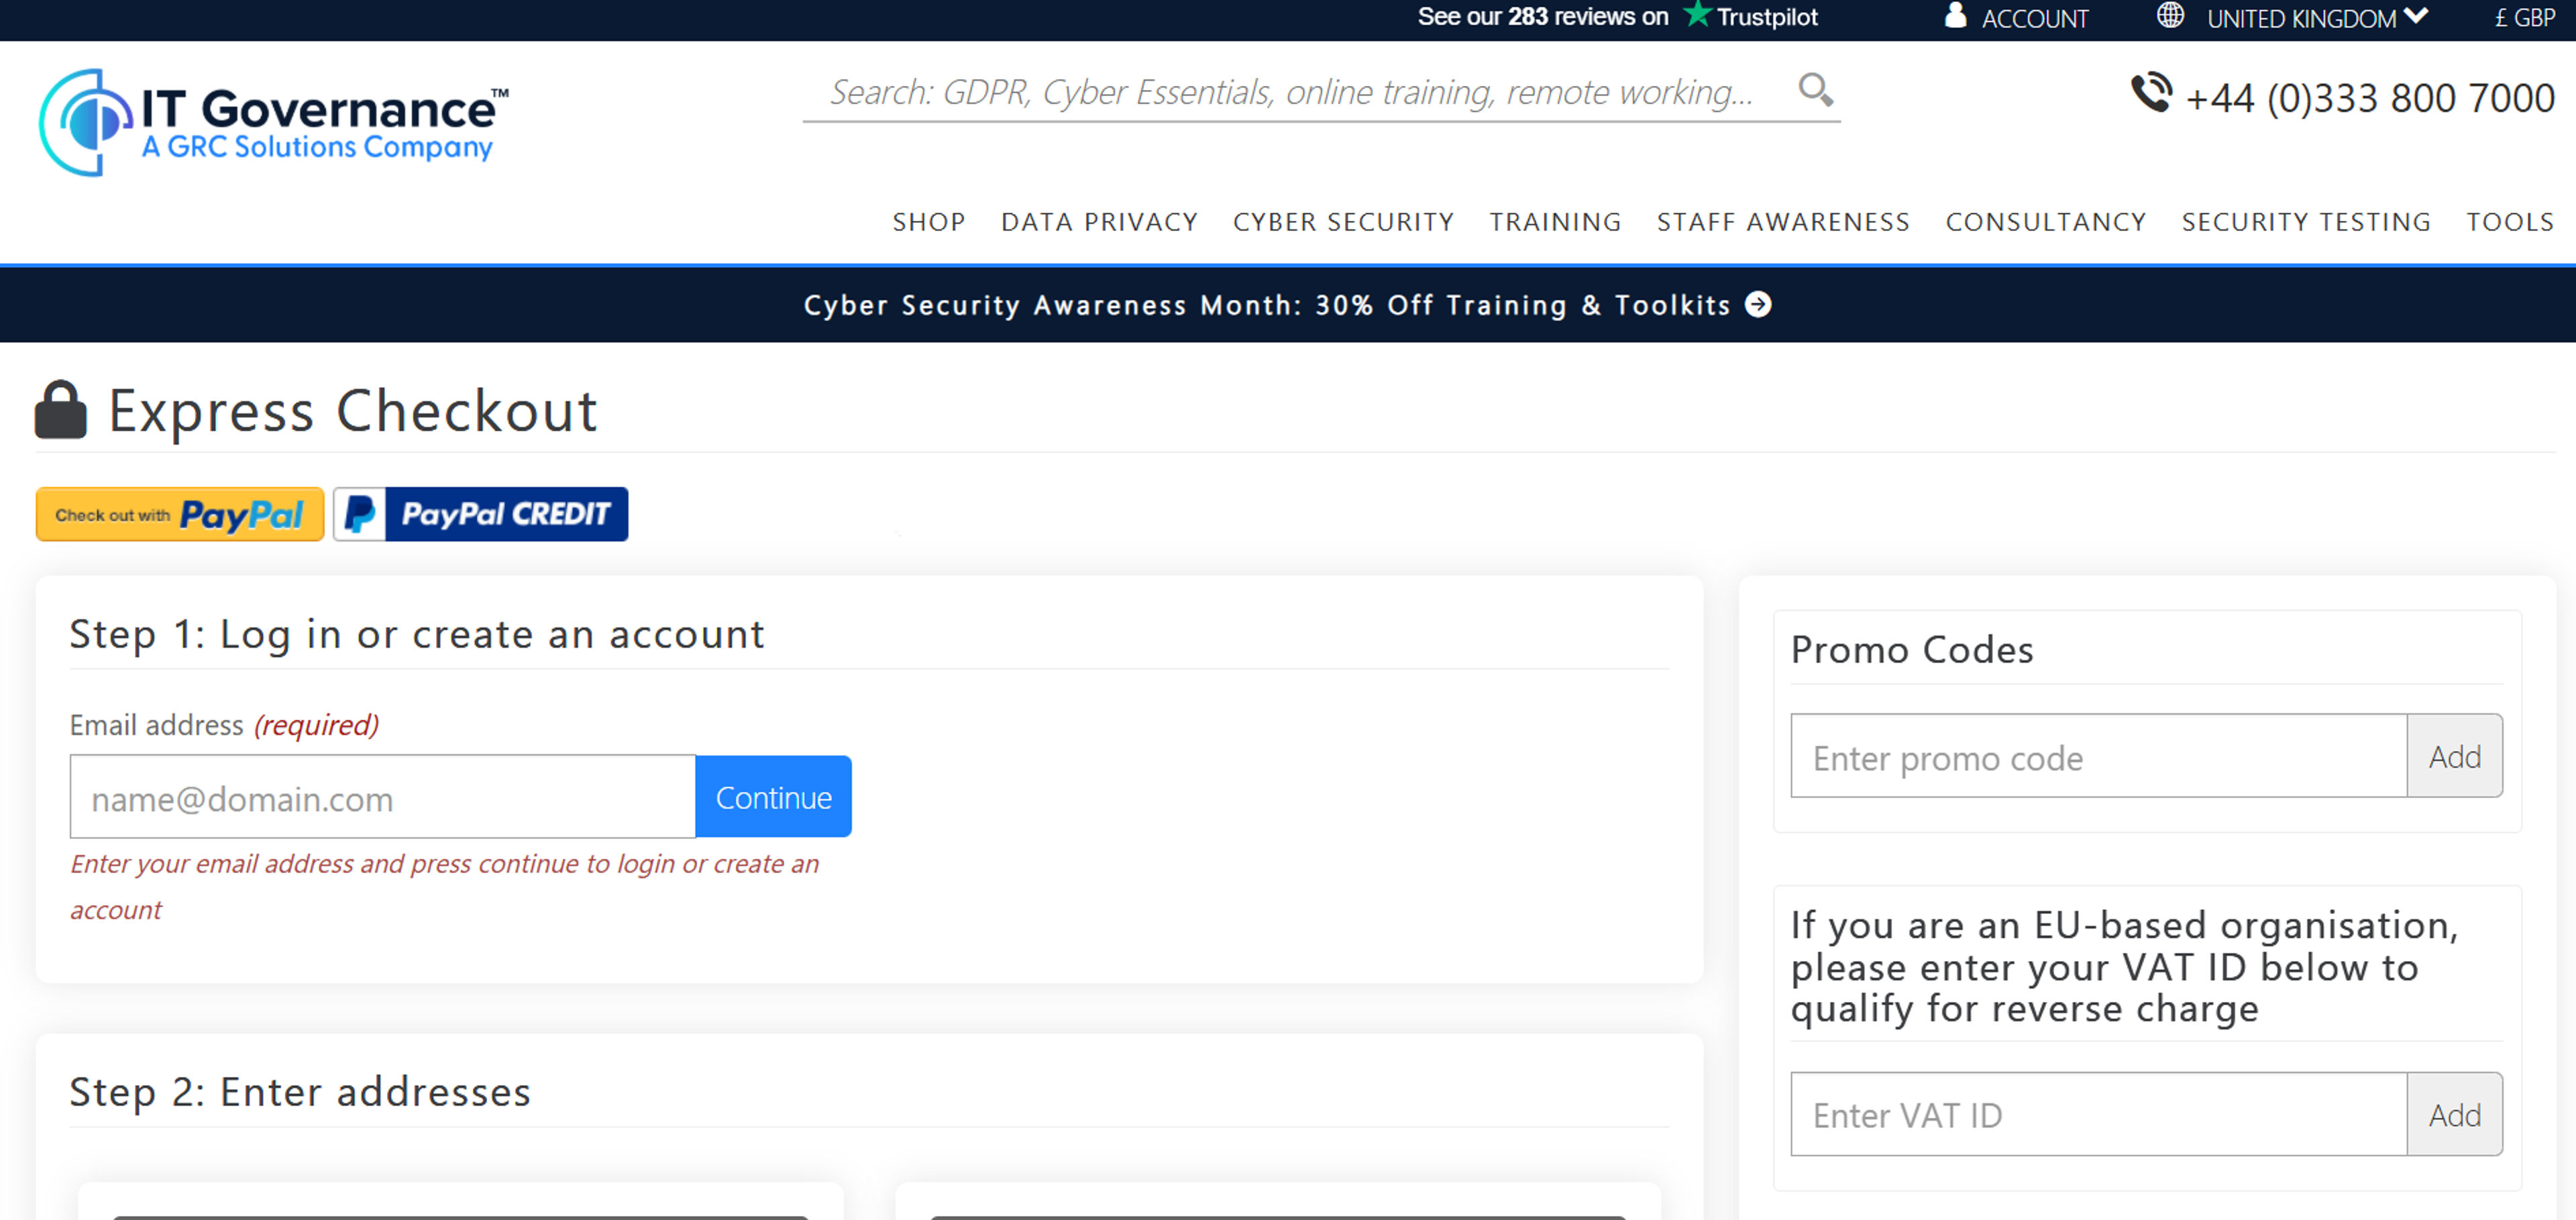Image resolution: width=2576 pixels, height=1220 pixels.
Task: Click the email address input field
Action: click(x=381, y=797)
